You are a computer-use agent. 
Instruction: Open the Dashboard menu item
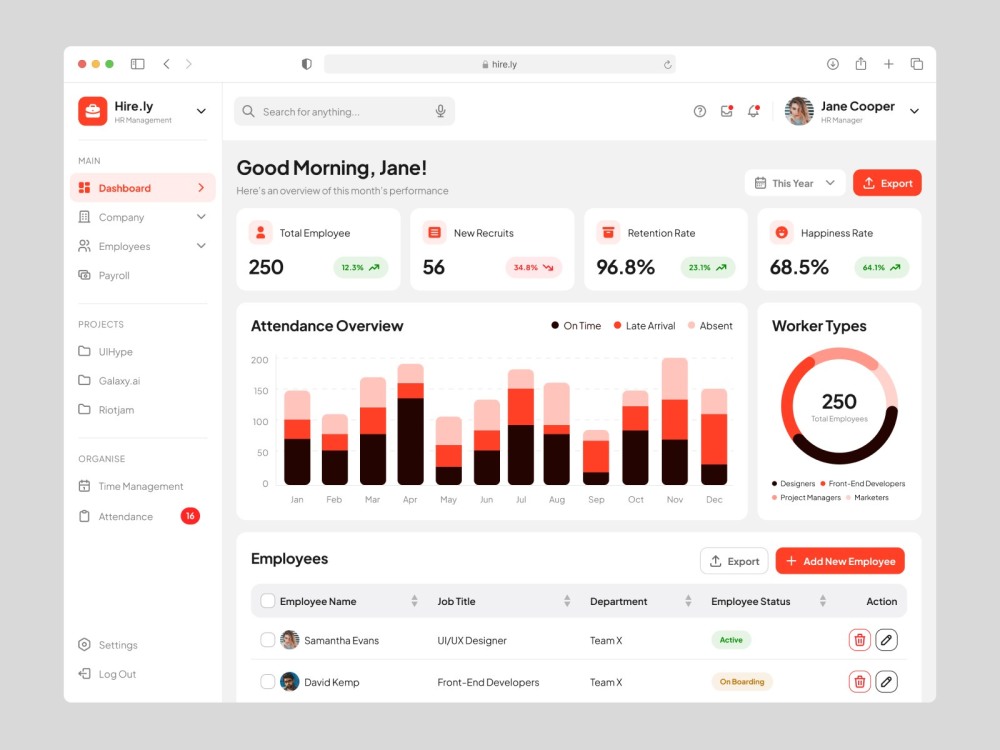pos(143,188)
